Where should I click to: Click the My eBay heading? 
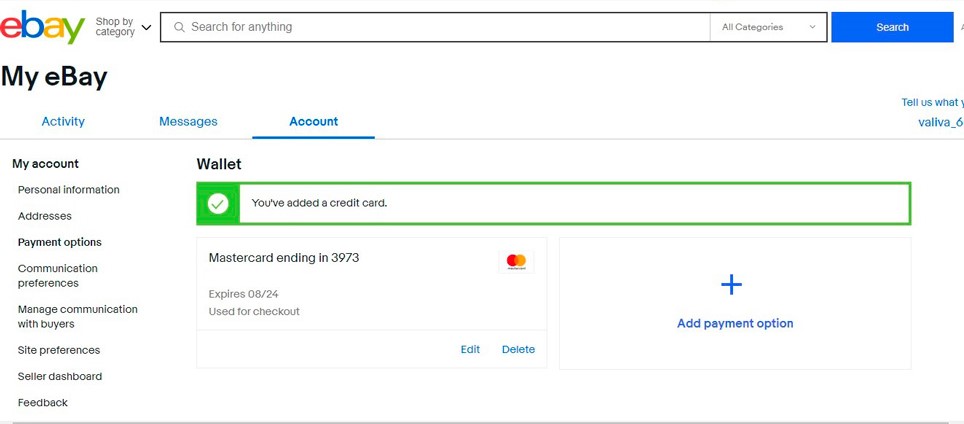(x=54, y=77)
